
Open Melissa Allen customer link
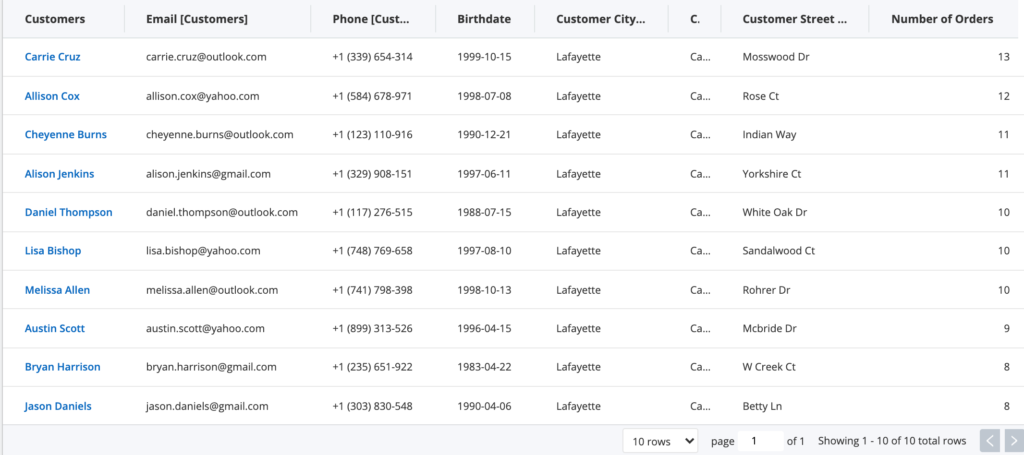pyautogui.click(x=57, y=290)
